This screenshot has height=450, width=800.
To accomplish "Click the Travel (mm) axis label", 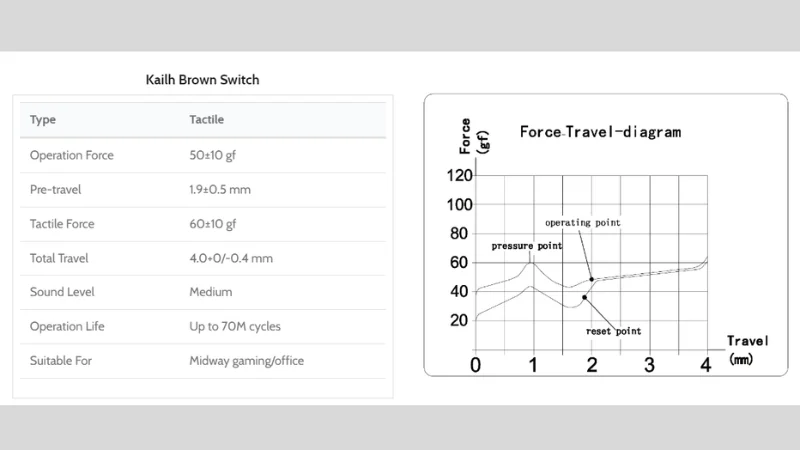I will (747, 349).
